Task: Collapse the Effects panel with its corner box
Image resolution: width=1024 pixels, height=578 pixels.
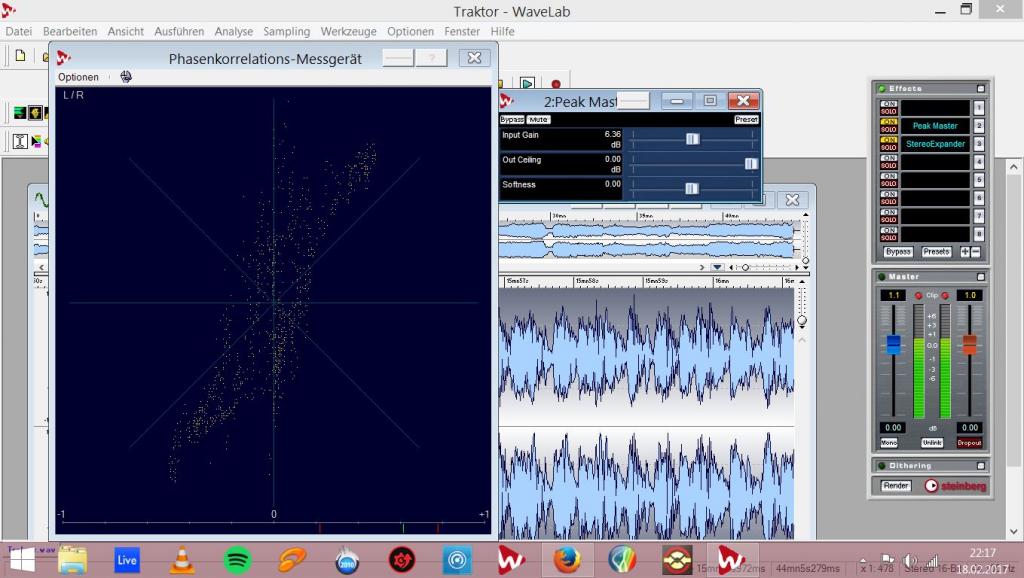Action: point(980,88)
